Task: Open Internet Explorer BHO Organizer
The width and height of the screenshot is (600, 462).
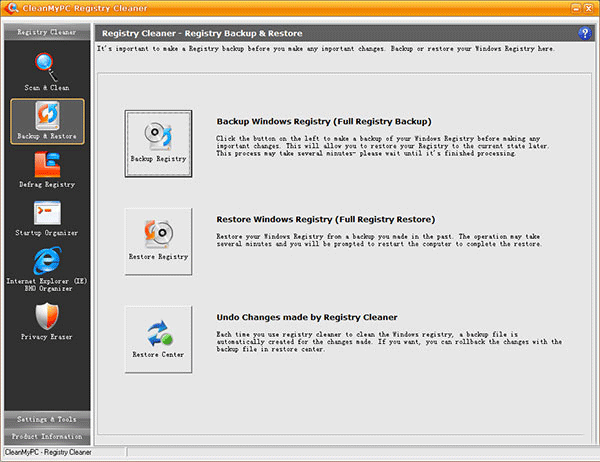Action: 47,262
